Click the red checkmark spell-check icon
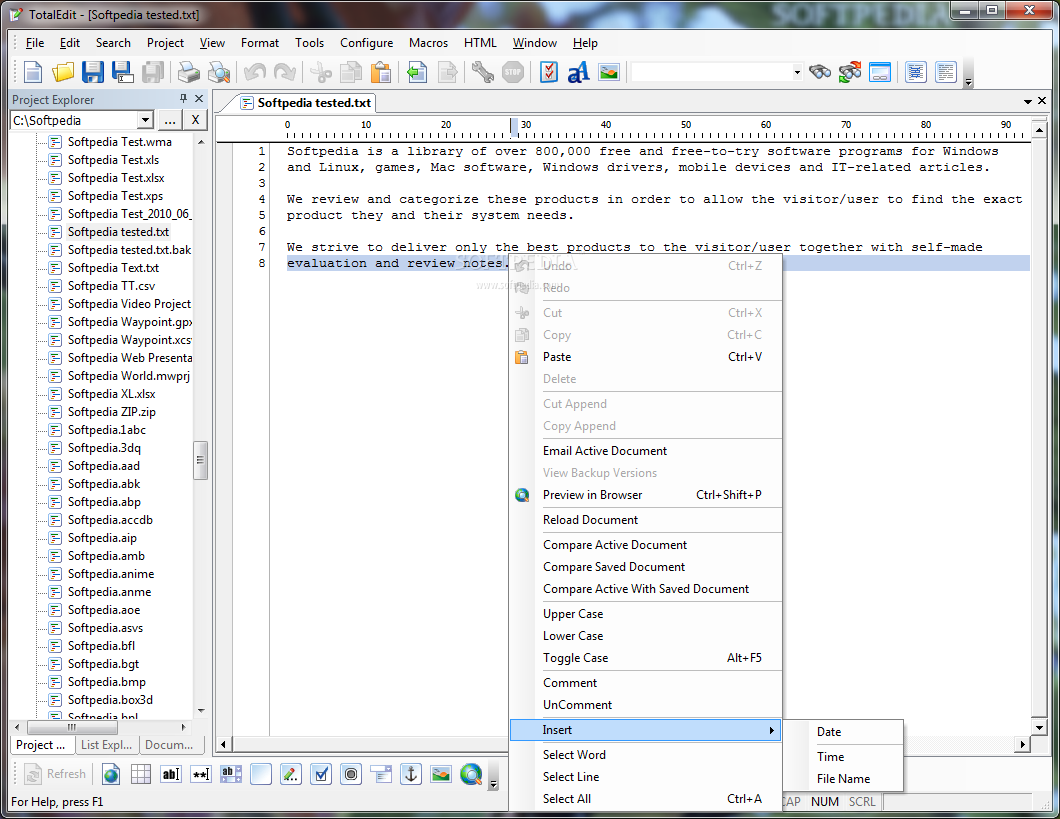Viewport: 1060px width, 819px height. pos(549,72)
